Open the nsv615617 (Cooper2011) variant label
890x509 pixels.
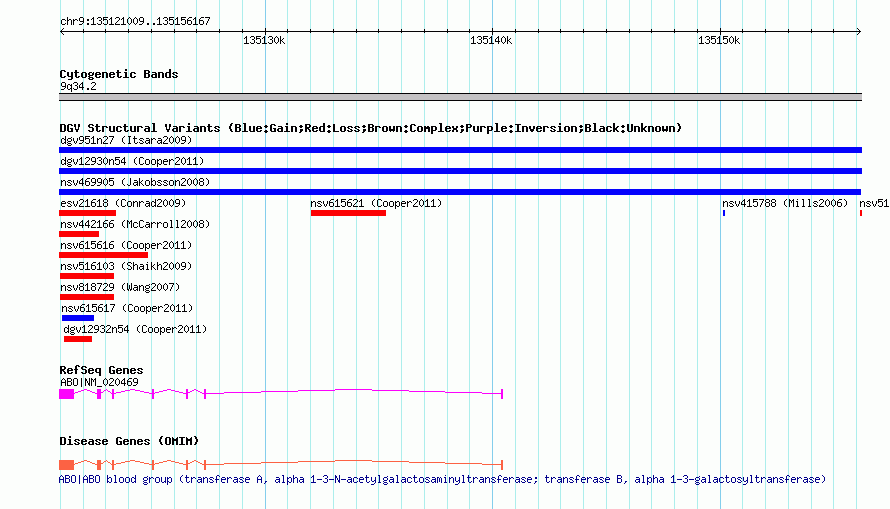point(127,308)
